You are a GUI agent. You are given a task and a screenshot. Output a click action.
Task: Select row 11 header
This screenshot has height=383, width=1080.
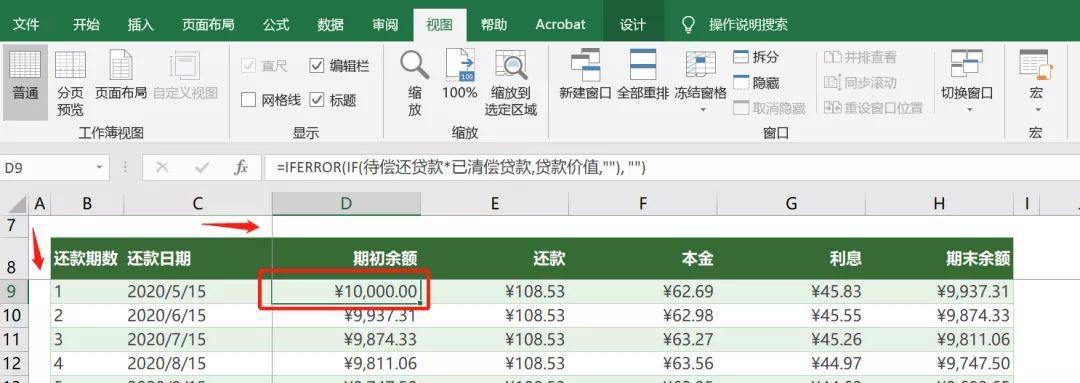click(13, 339)
